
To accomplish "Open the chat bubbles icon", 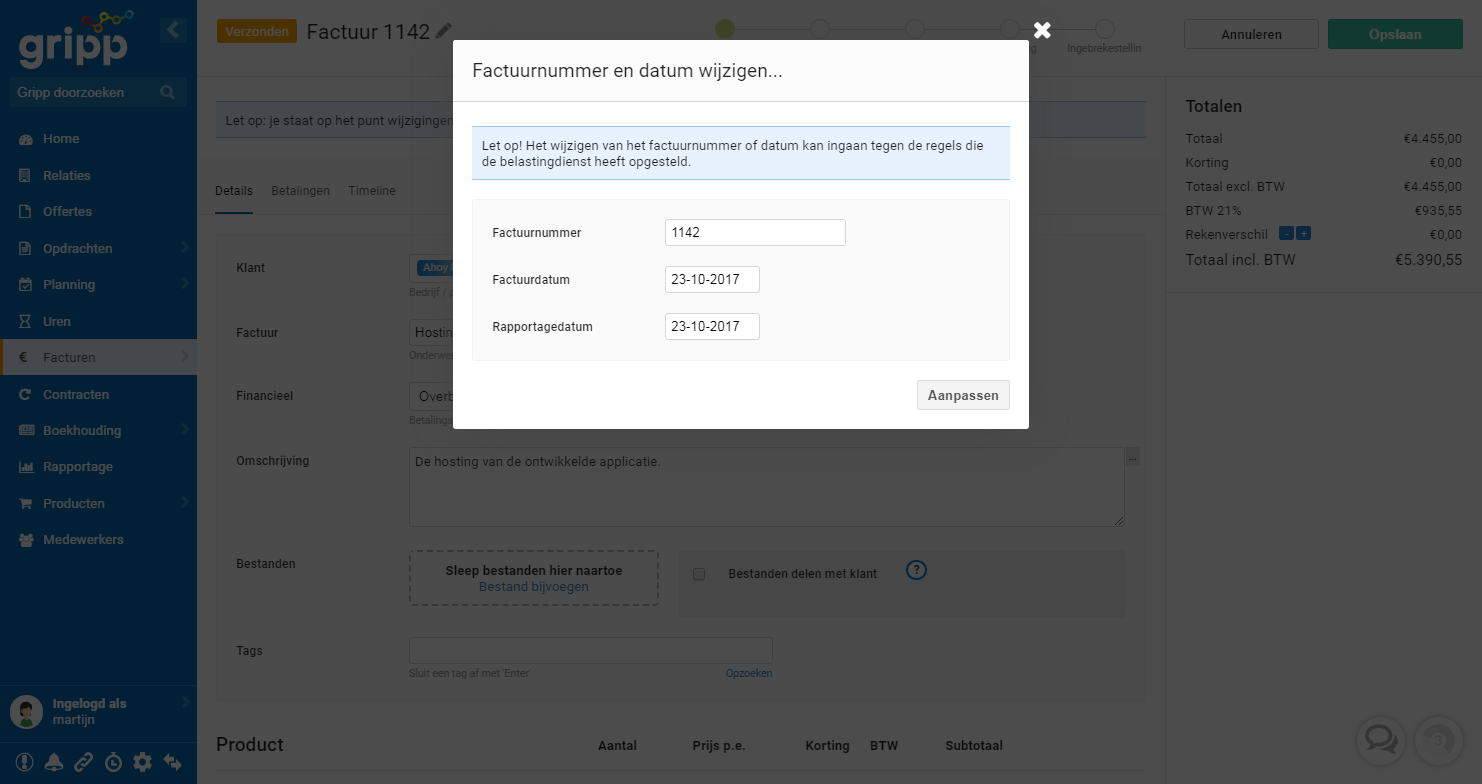I will pos(1381,740).
